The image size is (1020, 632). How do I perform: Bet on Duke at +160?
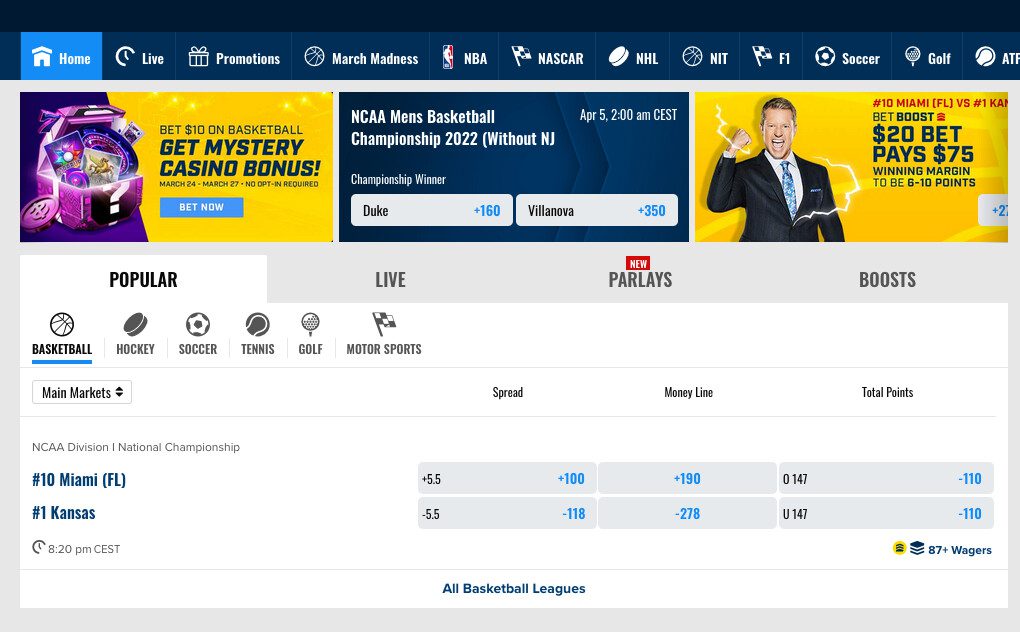click(x=432, y=210)
